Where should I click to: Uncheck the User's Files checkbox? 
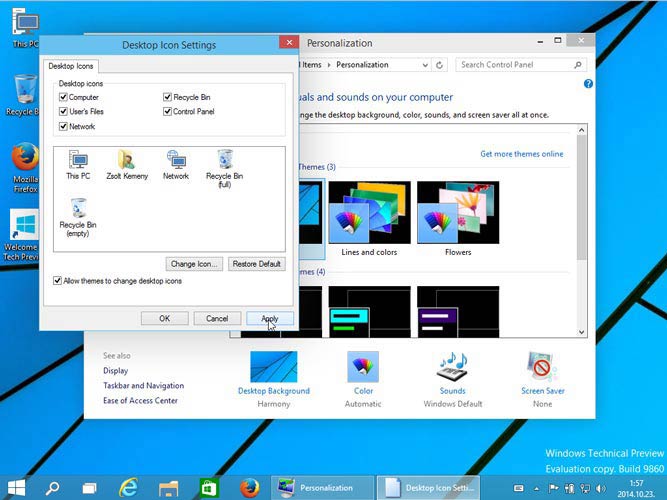click(63, 111)
